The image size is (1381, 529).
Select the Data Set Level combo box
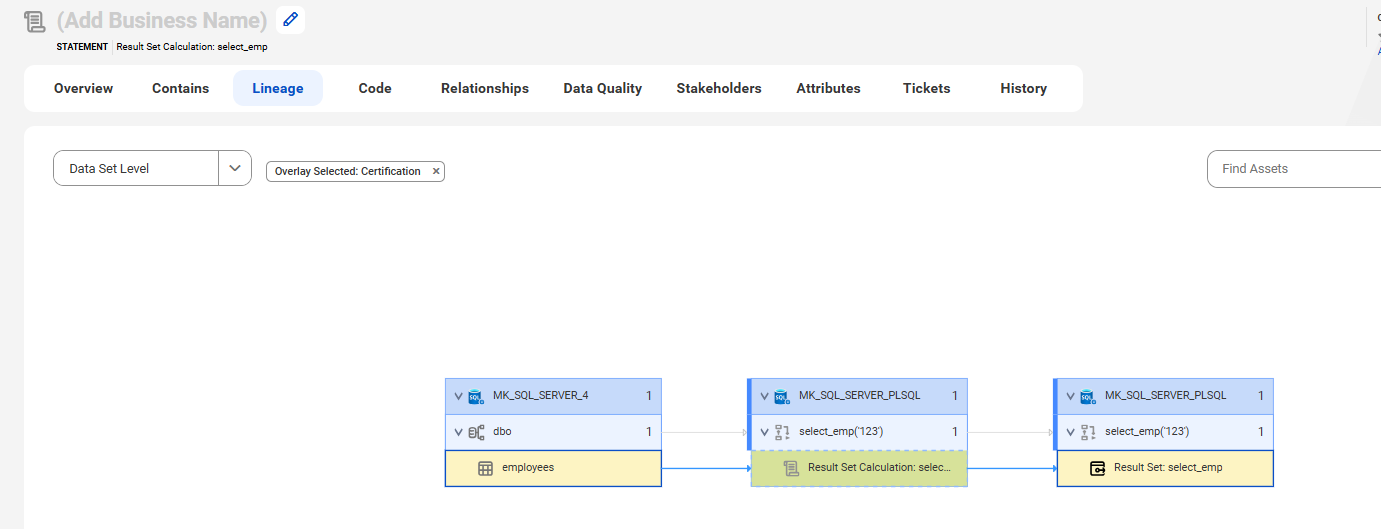coord(152,168)
